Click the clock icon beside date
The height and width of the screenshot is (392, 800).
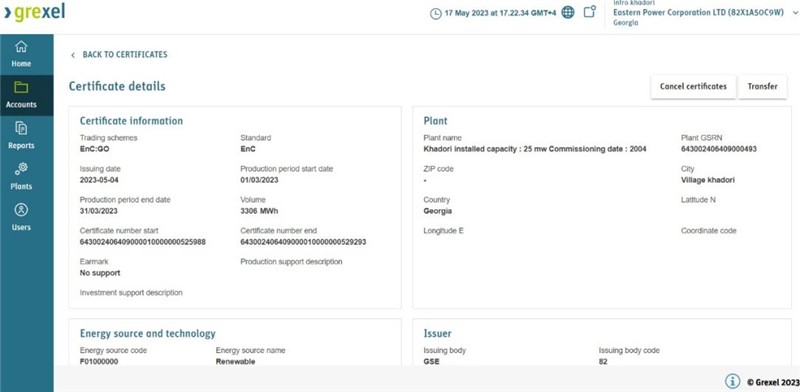tap(436, 14)
